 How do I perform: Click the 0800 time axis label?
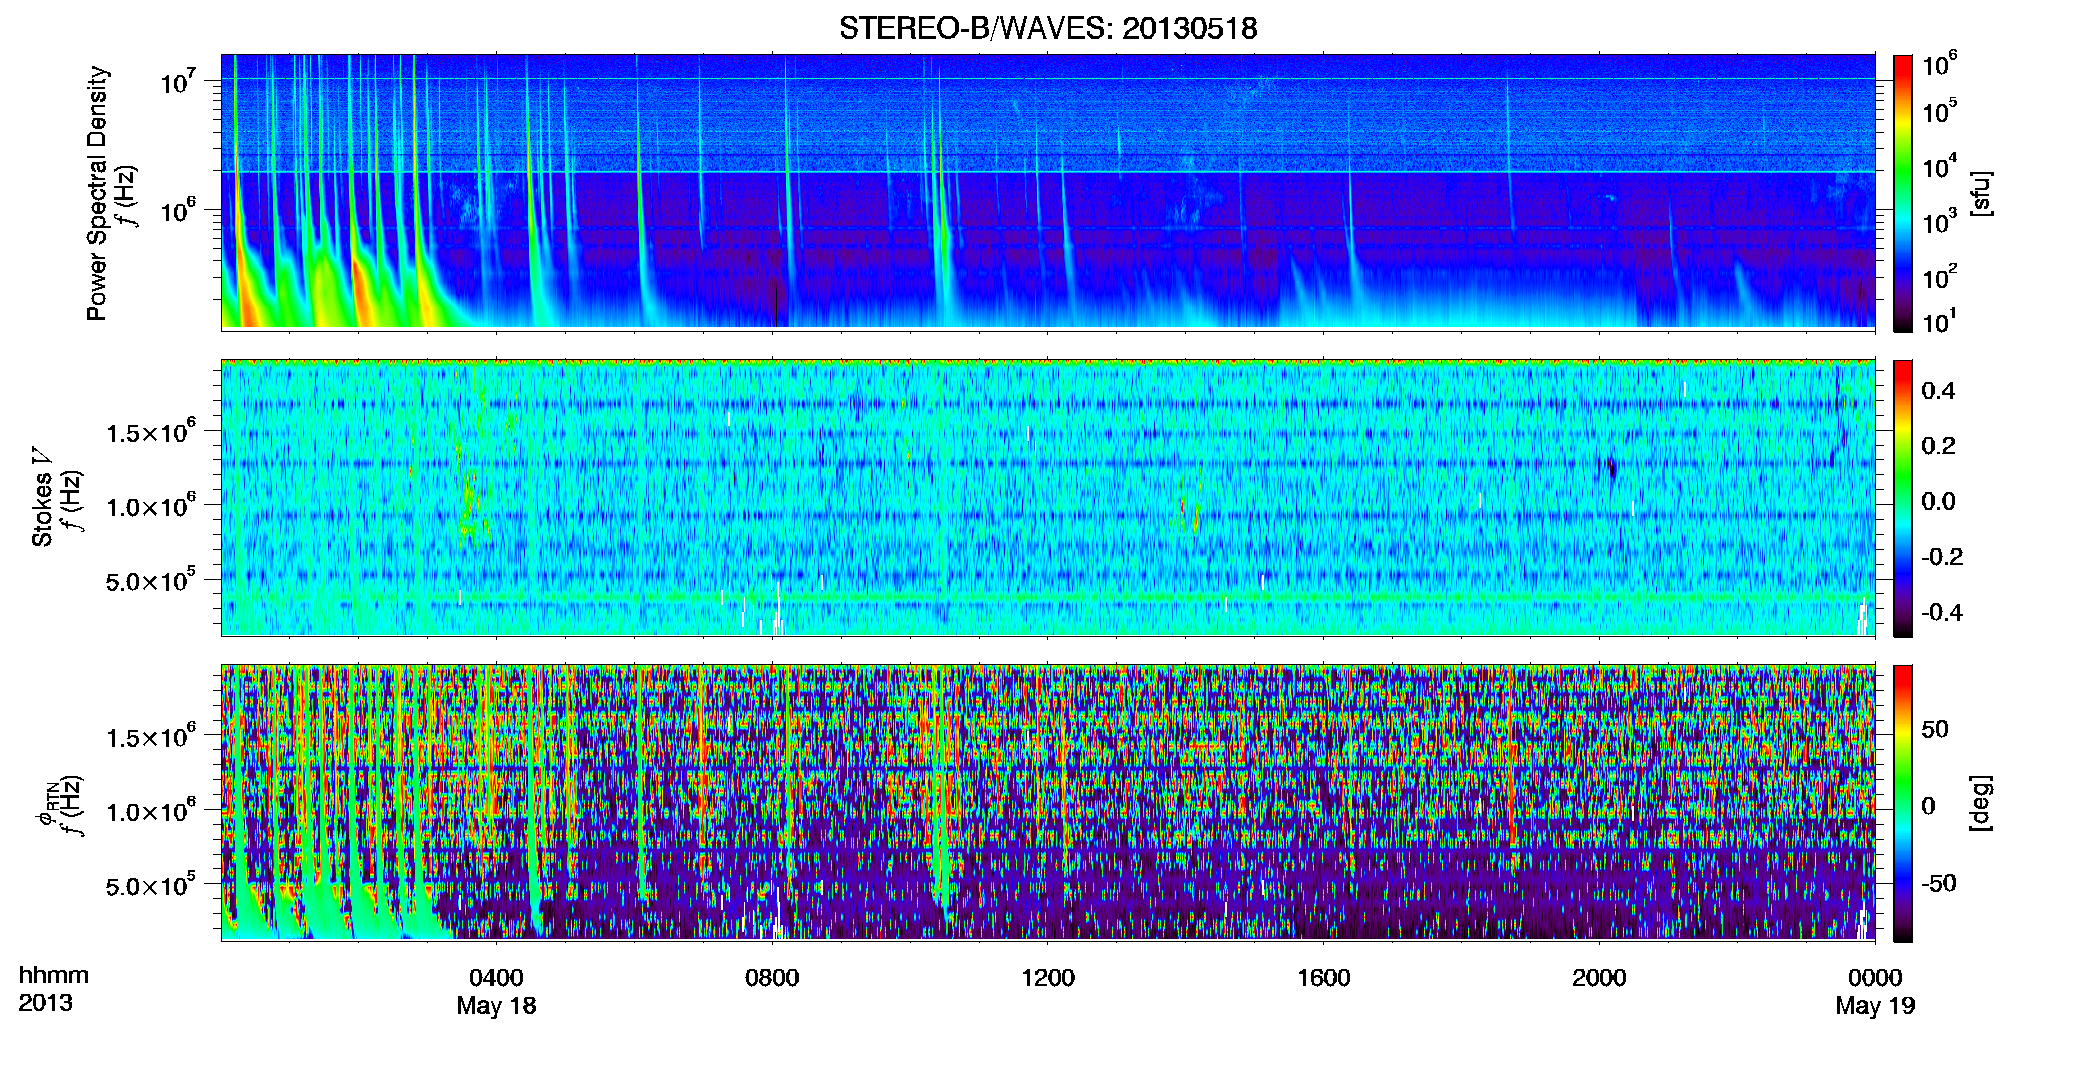772,977
